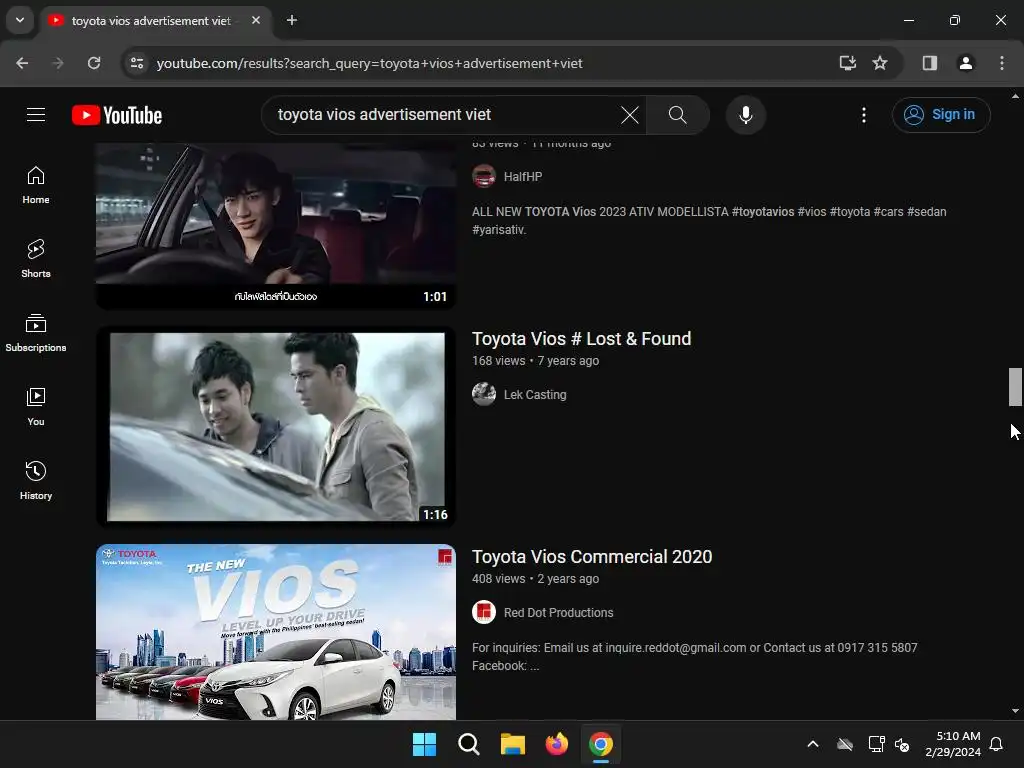
Task: Click the Sign in button
Action: coord(940,115)
